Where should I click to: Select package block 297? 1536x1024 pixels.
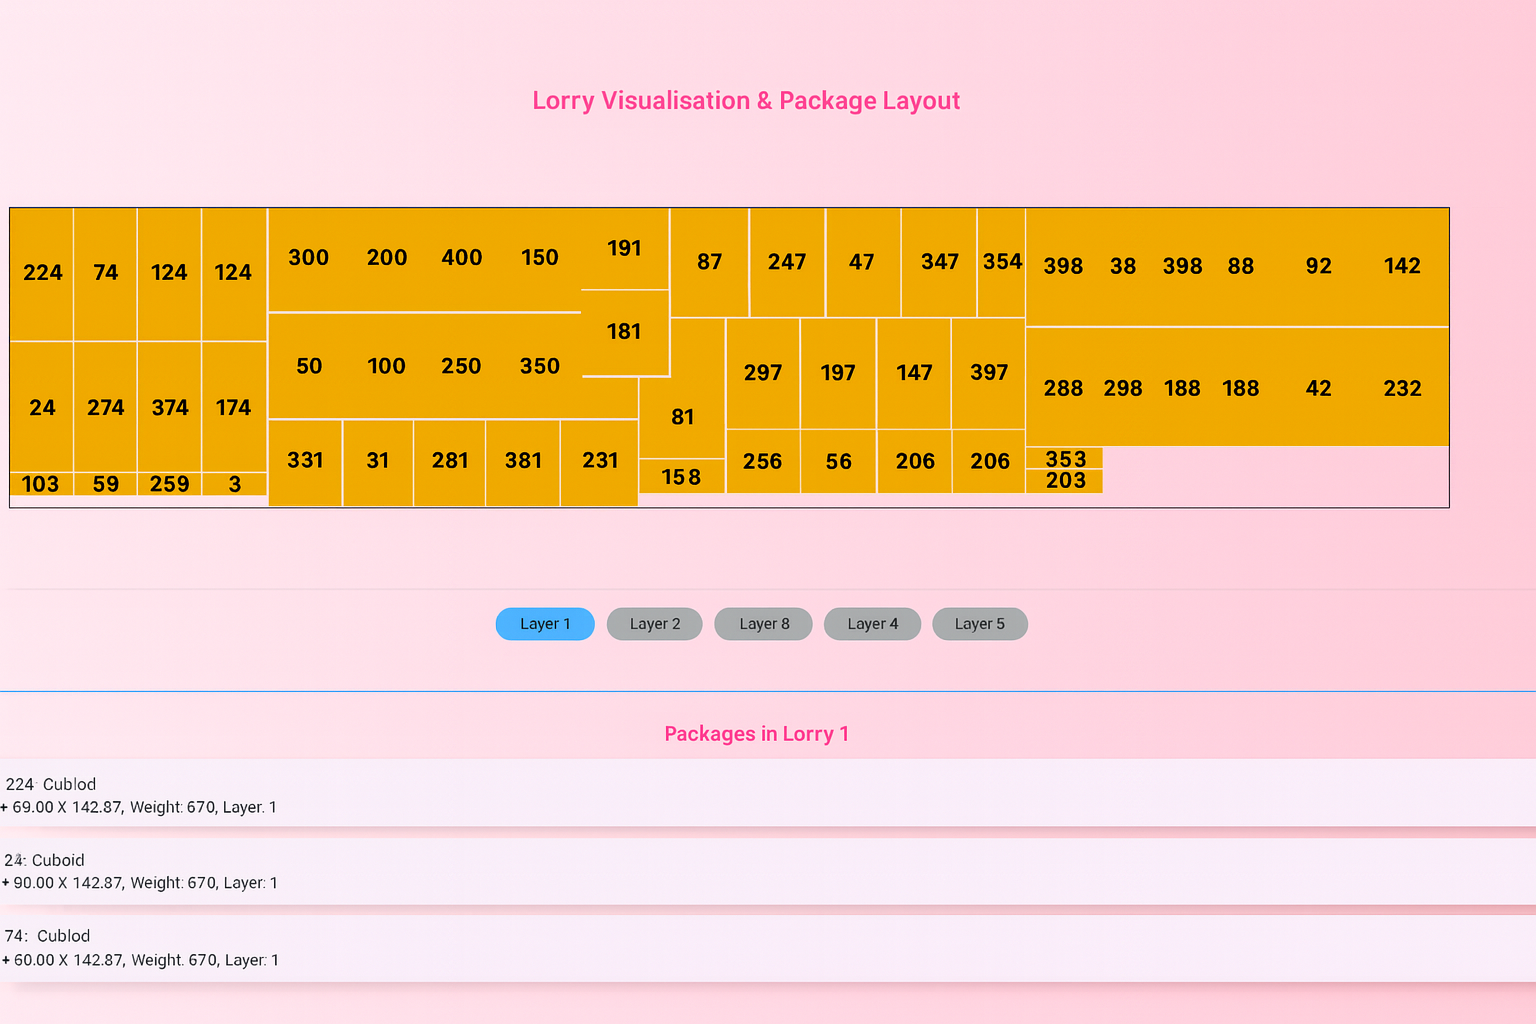point(762,373)
